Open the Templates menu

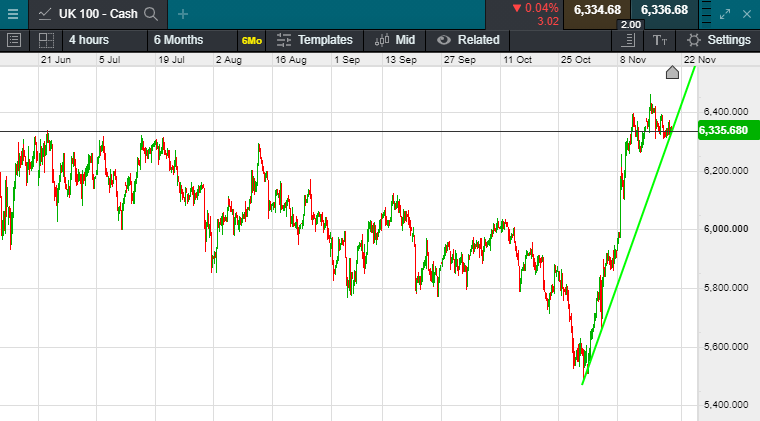pos(314,40)
